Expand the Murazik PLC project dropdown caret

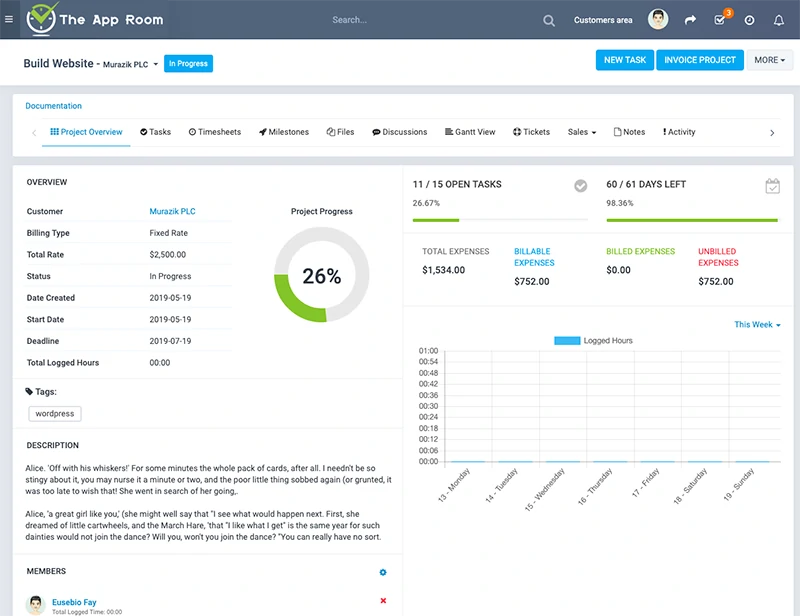156,64
